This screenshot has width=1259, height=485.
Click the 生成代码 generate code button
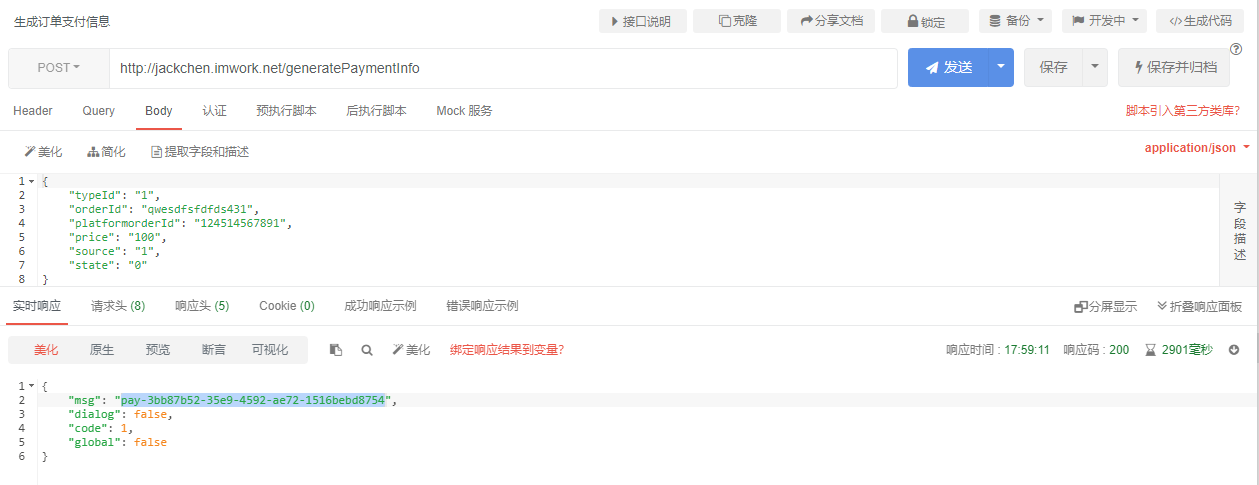tap(1200, 21)
